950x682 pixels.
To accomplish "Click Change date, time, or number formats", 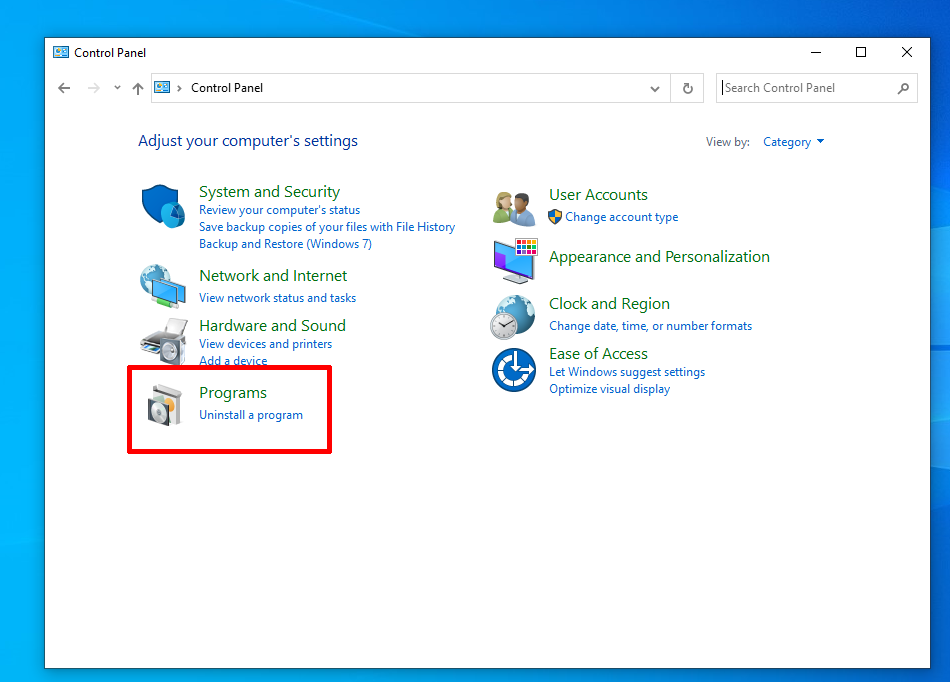I will click(650, 326).
